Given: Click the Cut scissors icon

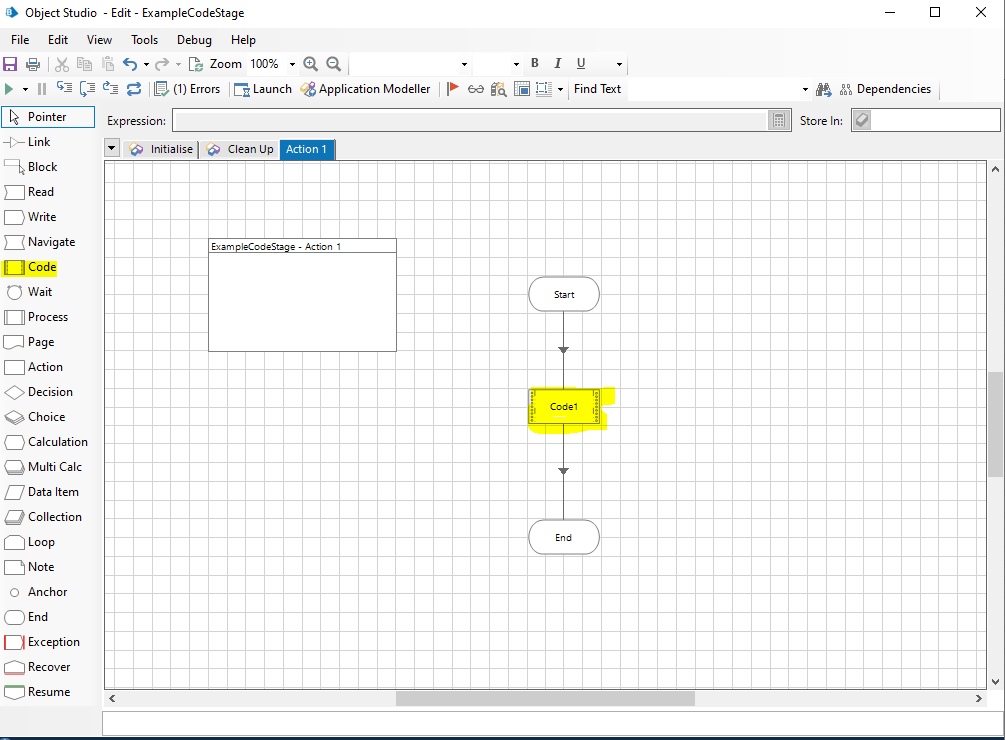Looking at the screenshot, I should pos(62,64).
